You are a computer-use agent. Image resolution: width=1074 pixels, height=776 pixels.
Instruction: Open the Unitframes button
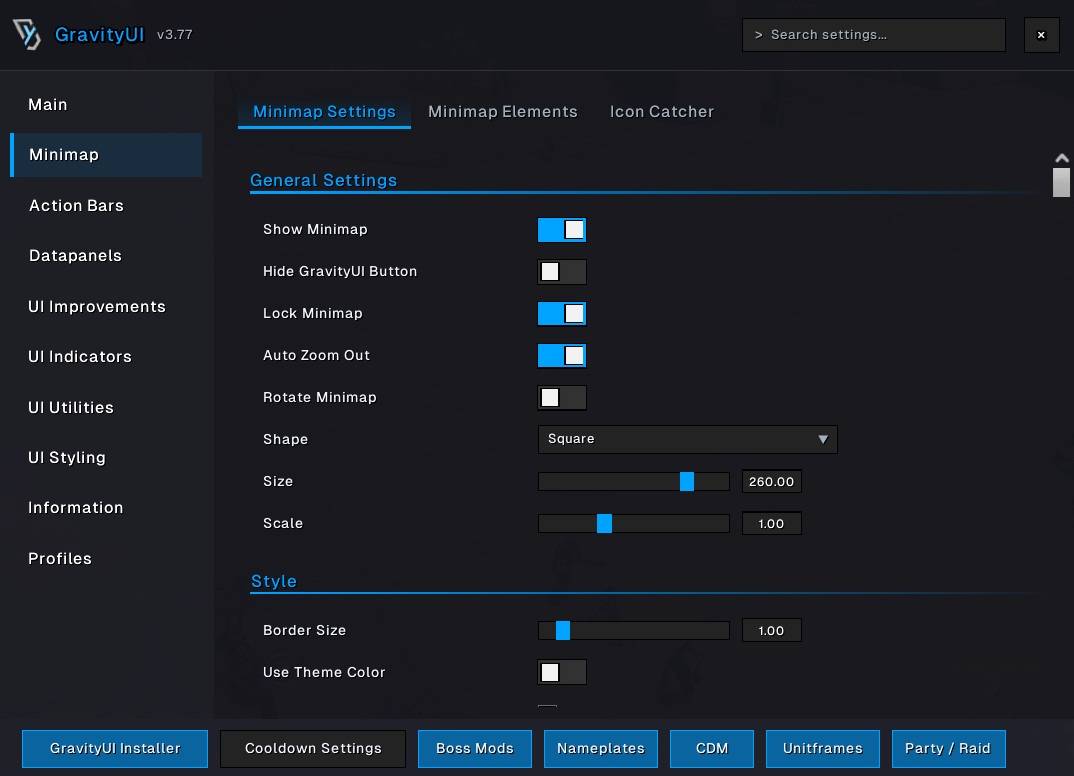pyautogui.click(x=823, y=749)
